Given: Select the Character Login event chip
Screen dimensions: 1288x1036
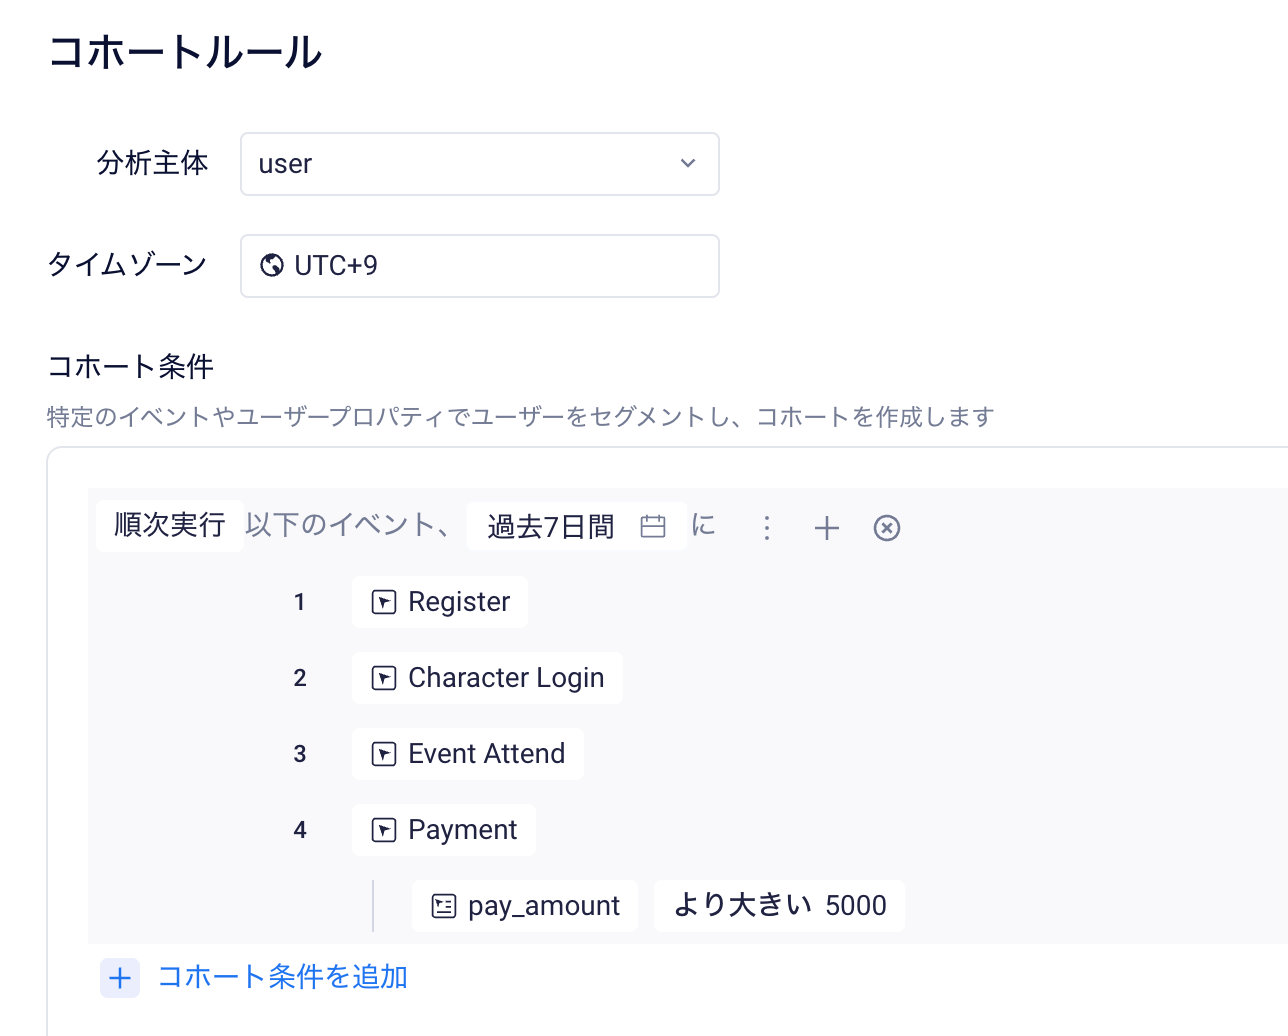Looking at the screenshot, I should tap(487, 678).
